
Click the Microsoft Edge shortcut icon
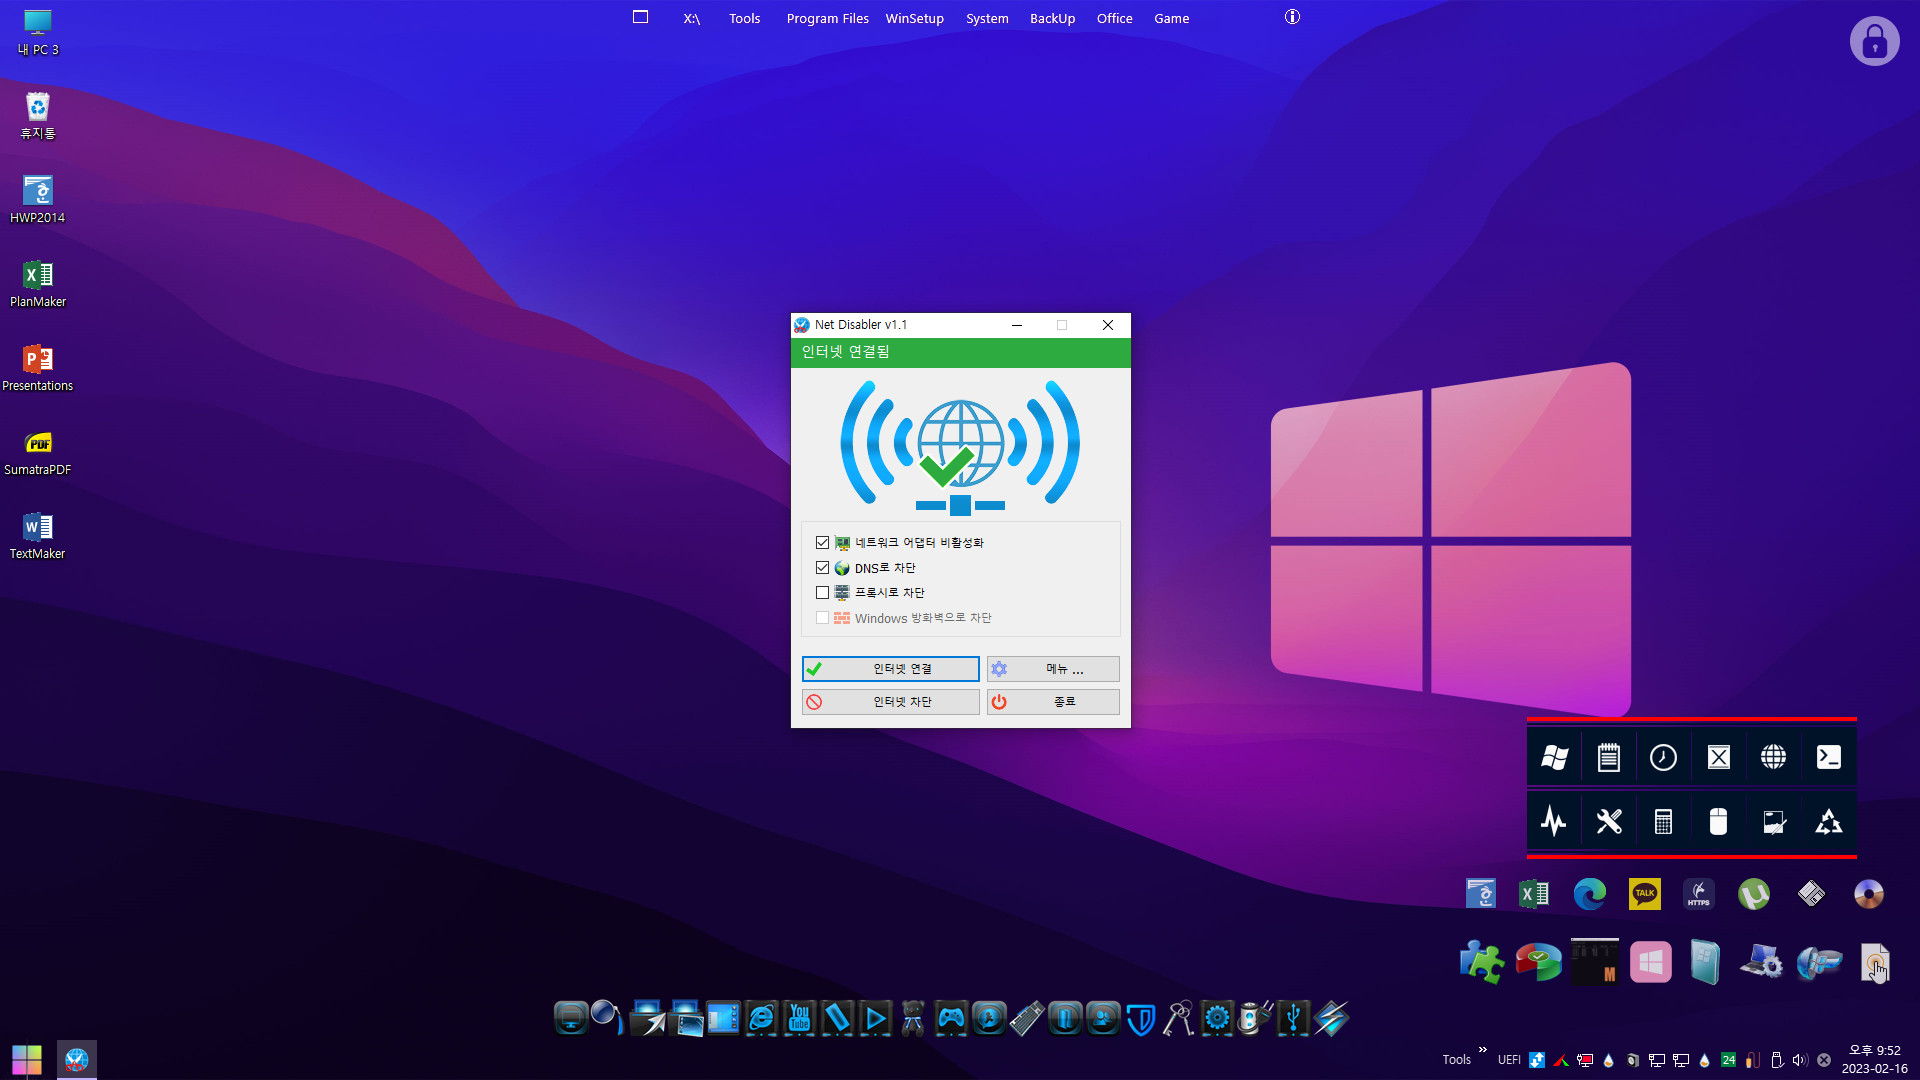click(1589, 893)
